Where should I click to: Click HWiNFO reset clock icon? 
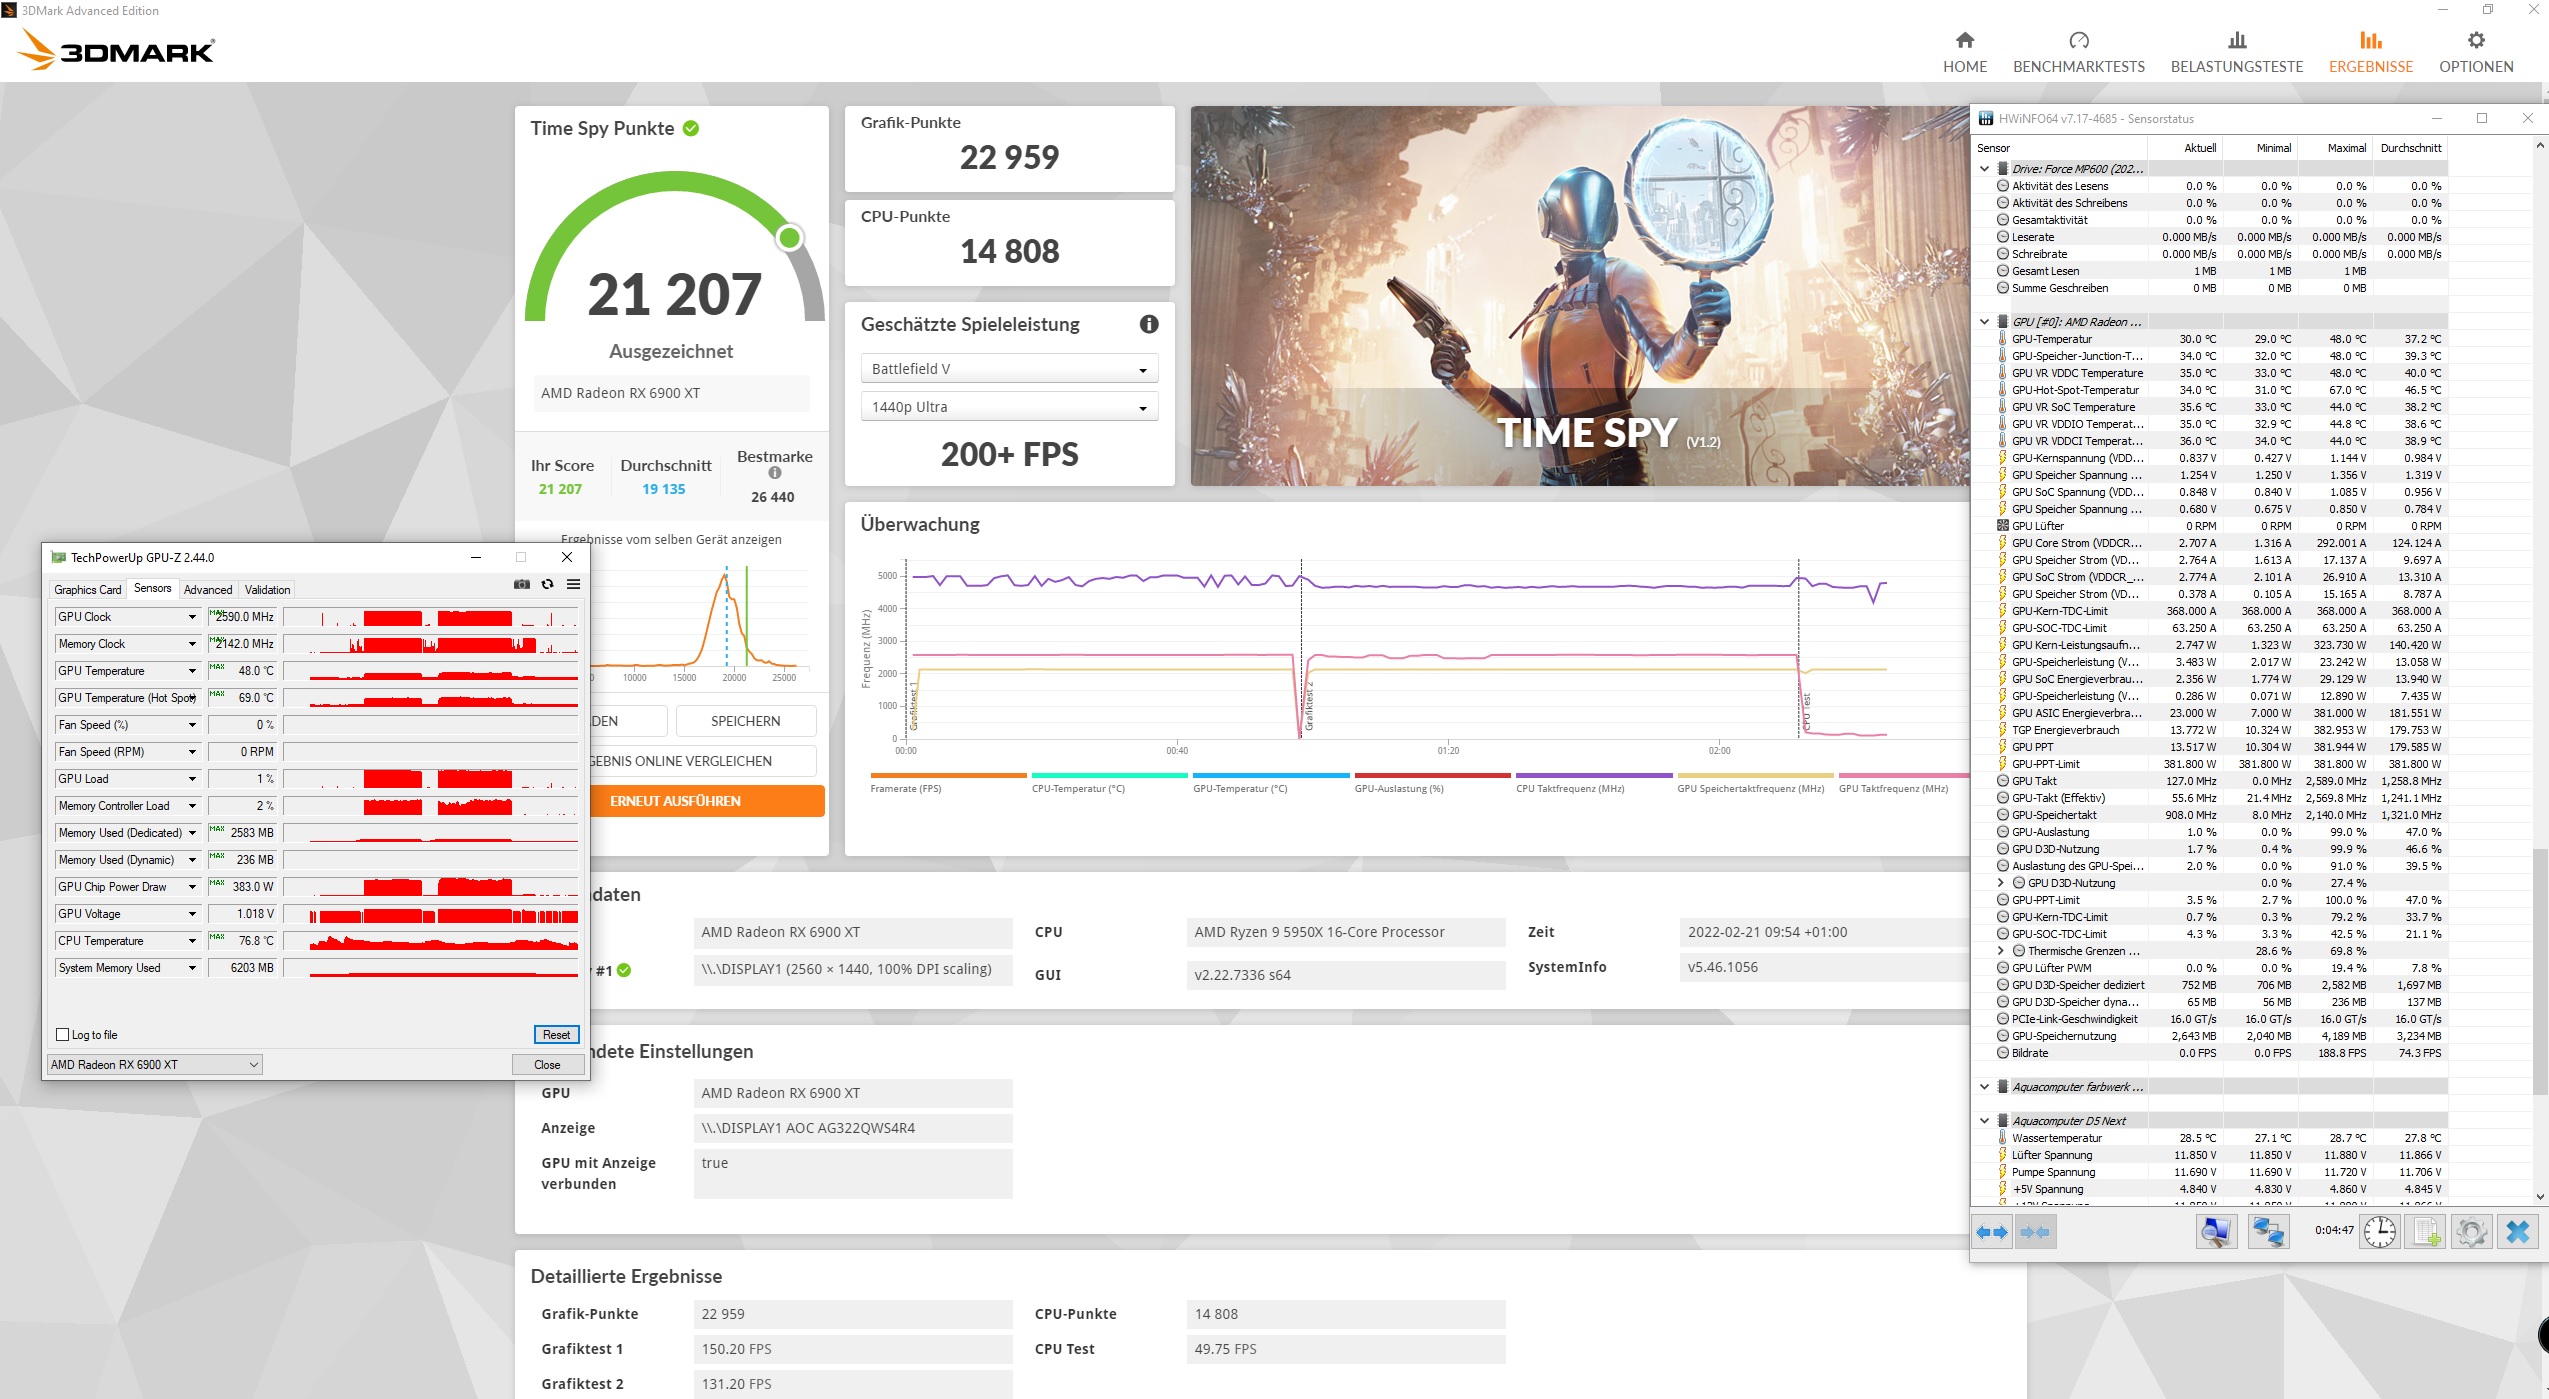click(x=2379, y=1232)
